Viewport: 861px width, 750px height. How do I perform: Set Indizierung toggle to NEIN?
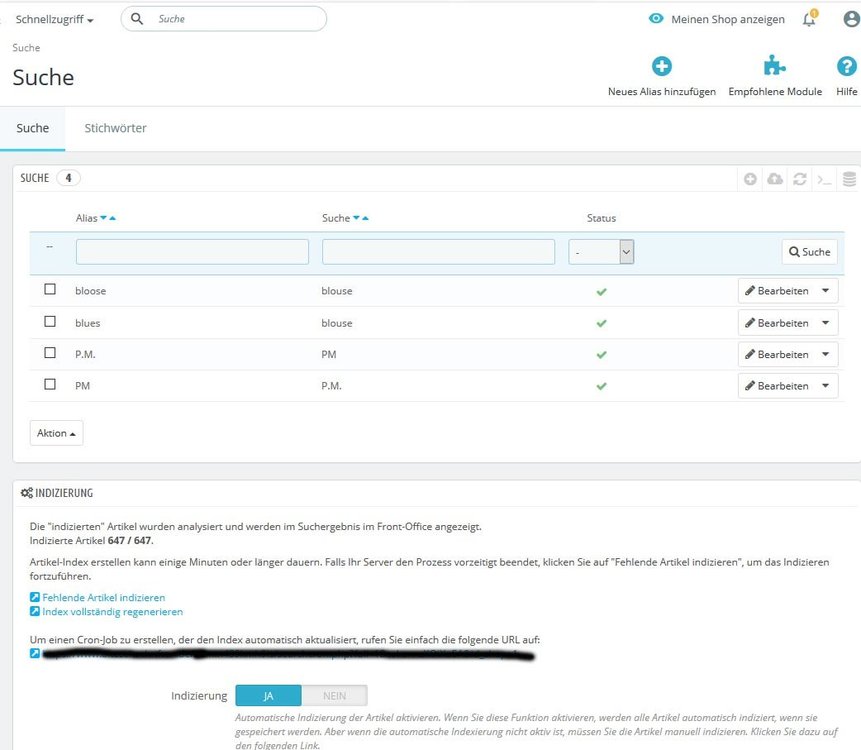[x=334, y=696]
